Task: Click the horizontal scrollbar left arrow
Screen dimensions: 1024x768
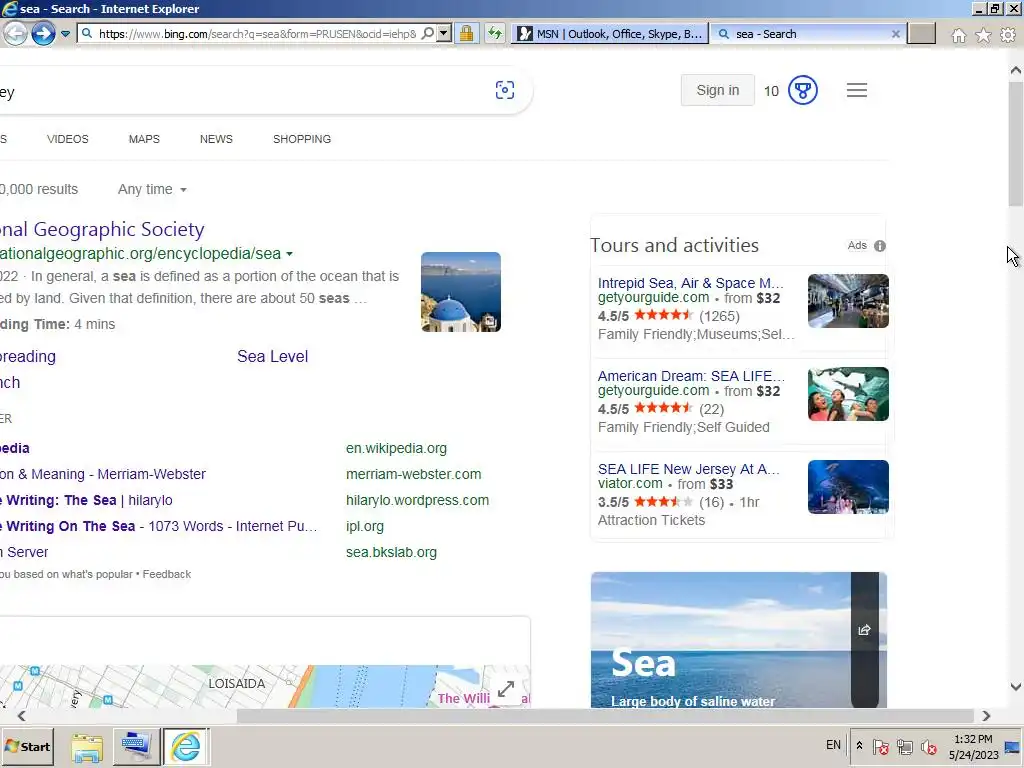Action: [x=22, y=716]
